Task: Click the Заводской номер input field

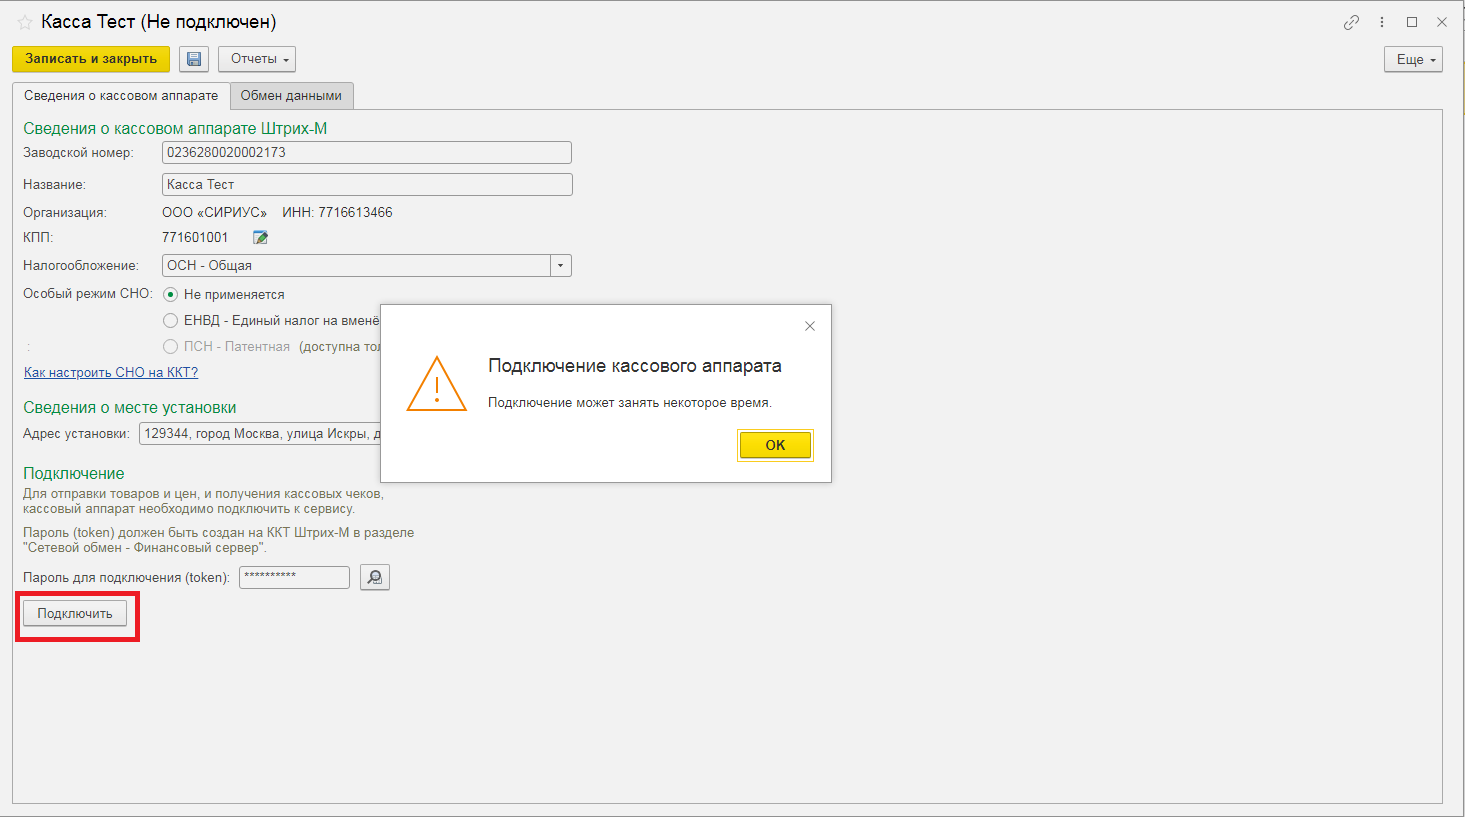Action: pyautogui.click(x=367, y=152)
